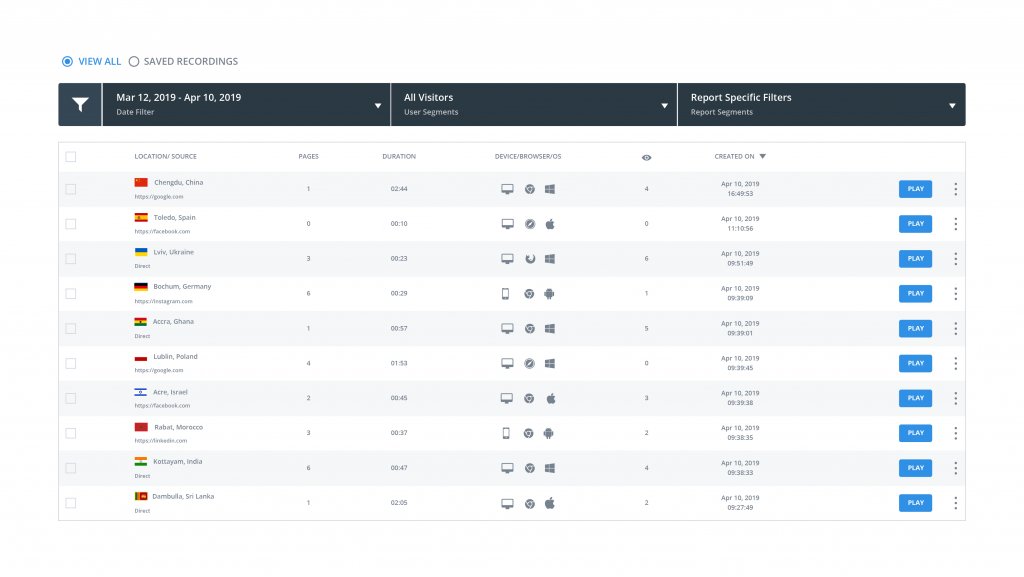Tick the checkbox for Lublin, Poland row

71,364
